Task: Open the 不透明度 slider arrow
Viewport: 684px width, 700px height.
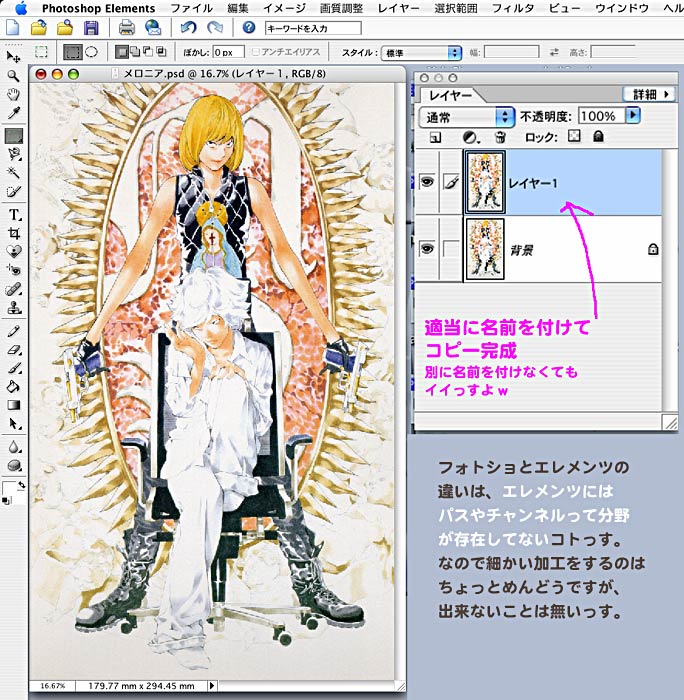Action: point(633,116)
